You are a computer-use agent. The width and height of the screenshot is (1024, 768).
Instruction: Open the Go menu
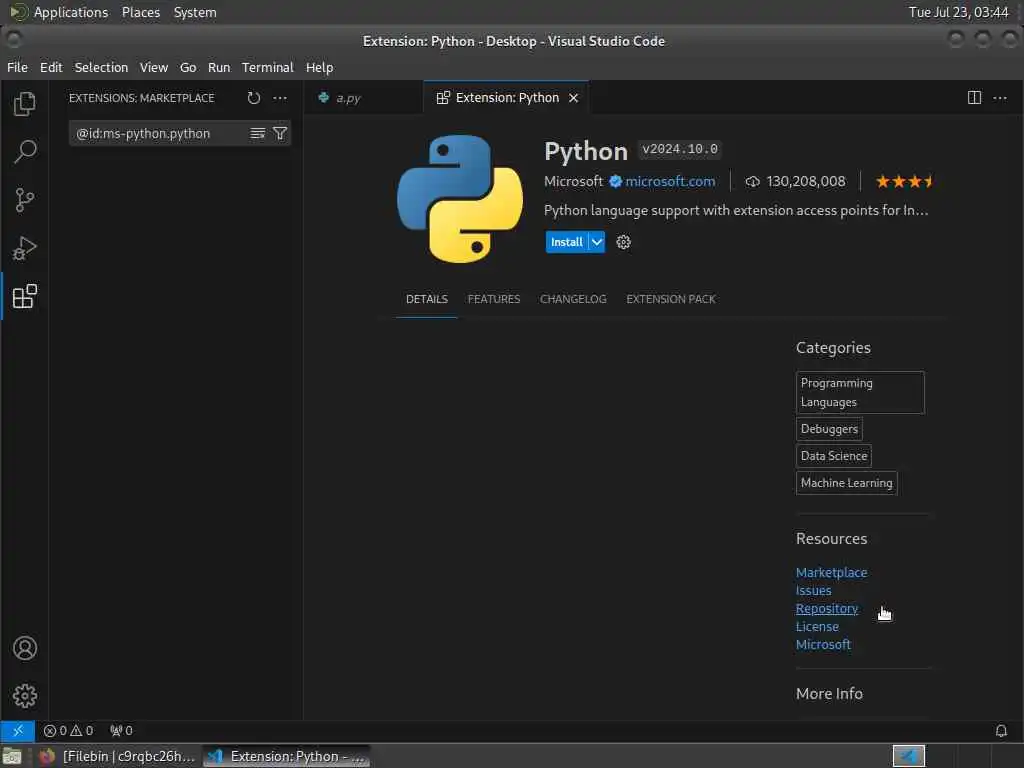188,67
